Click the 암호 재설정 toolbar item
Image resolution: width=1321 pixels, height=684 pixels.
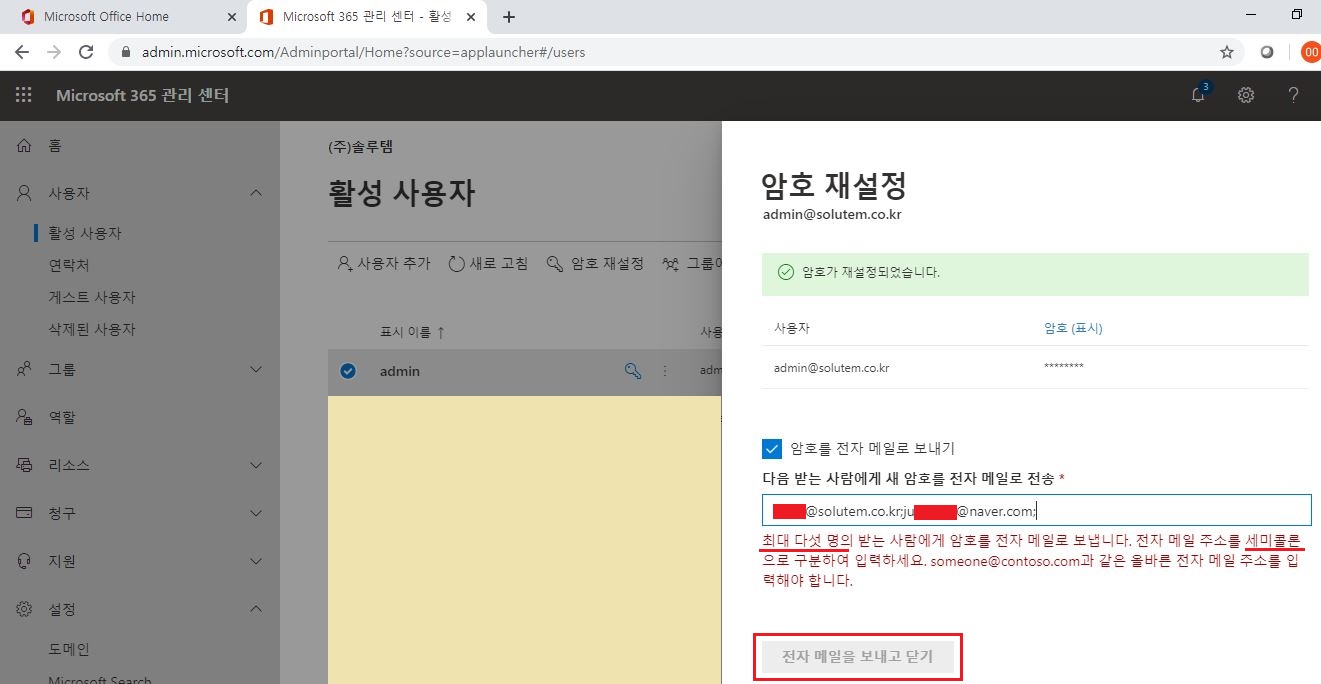click(595, 263)
